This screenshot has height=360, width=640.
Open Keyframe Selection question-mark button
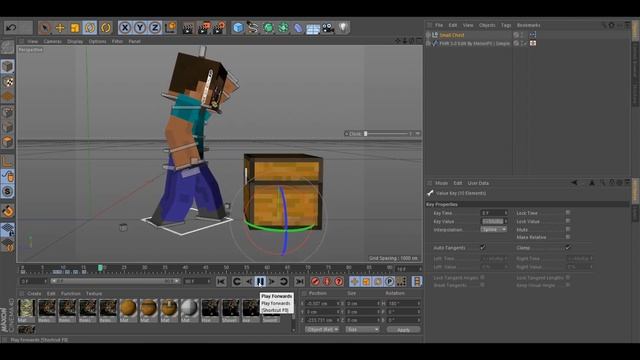tap(339, 282)
